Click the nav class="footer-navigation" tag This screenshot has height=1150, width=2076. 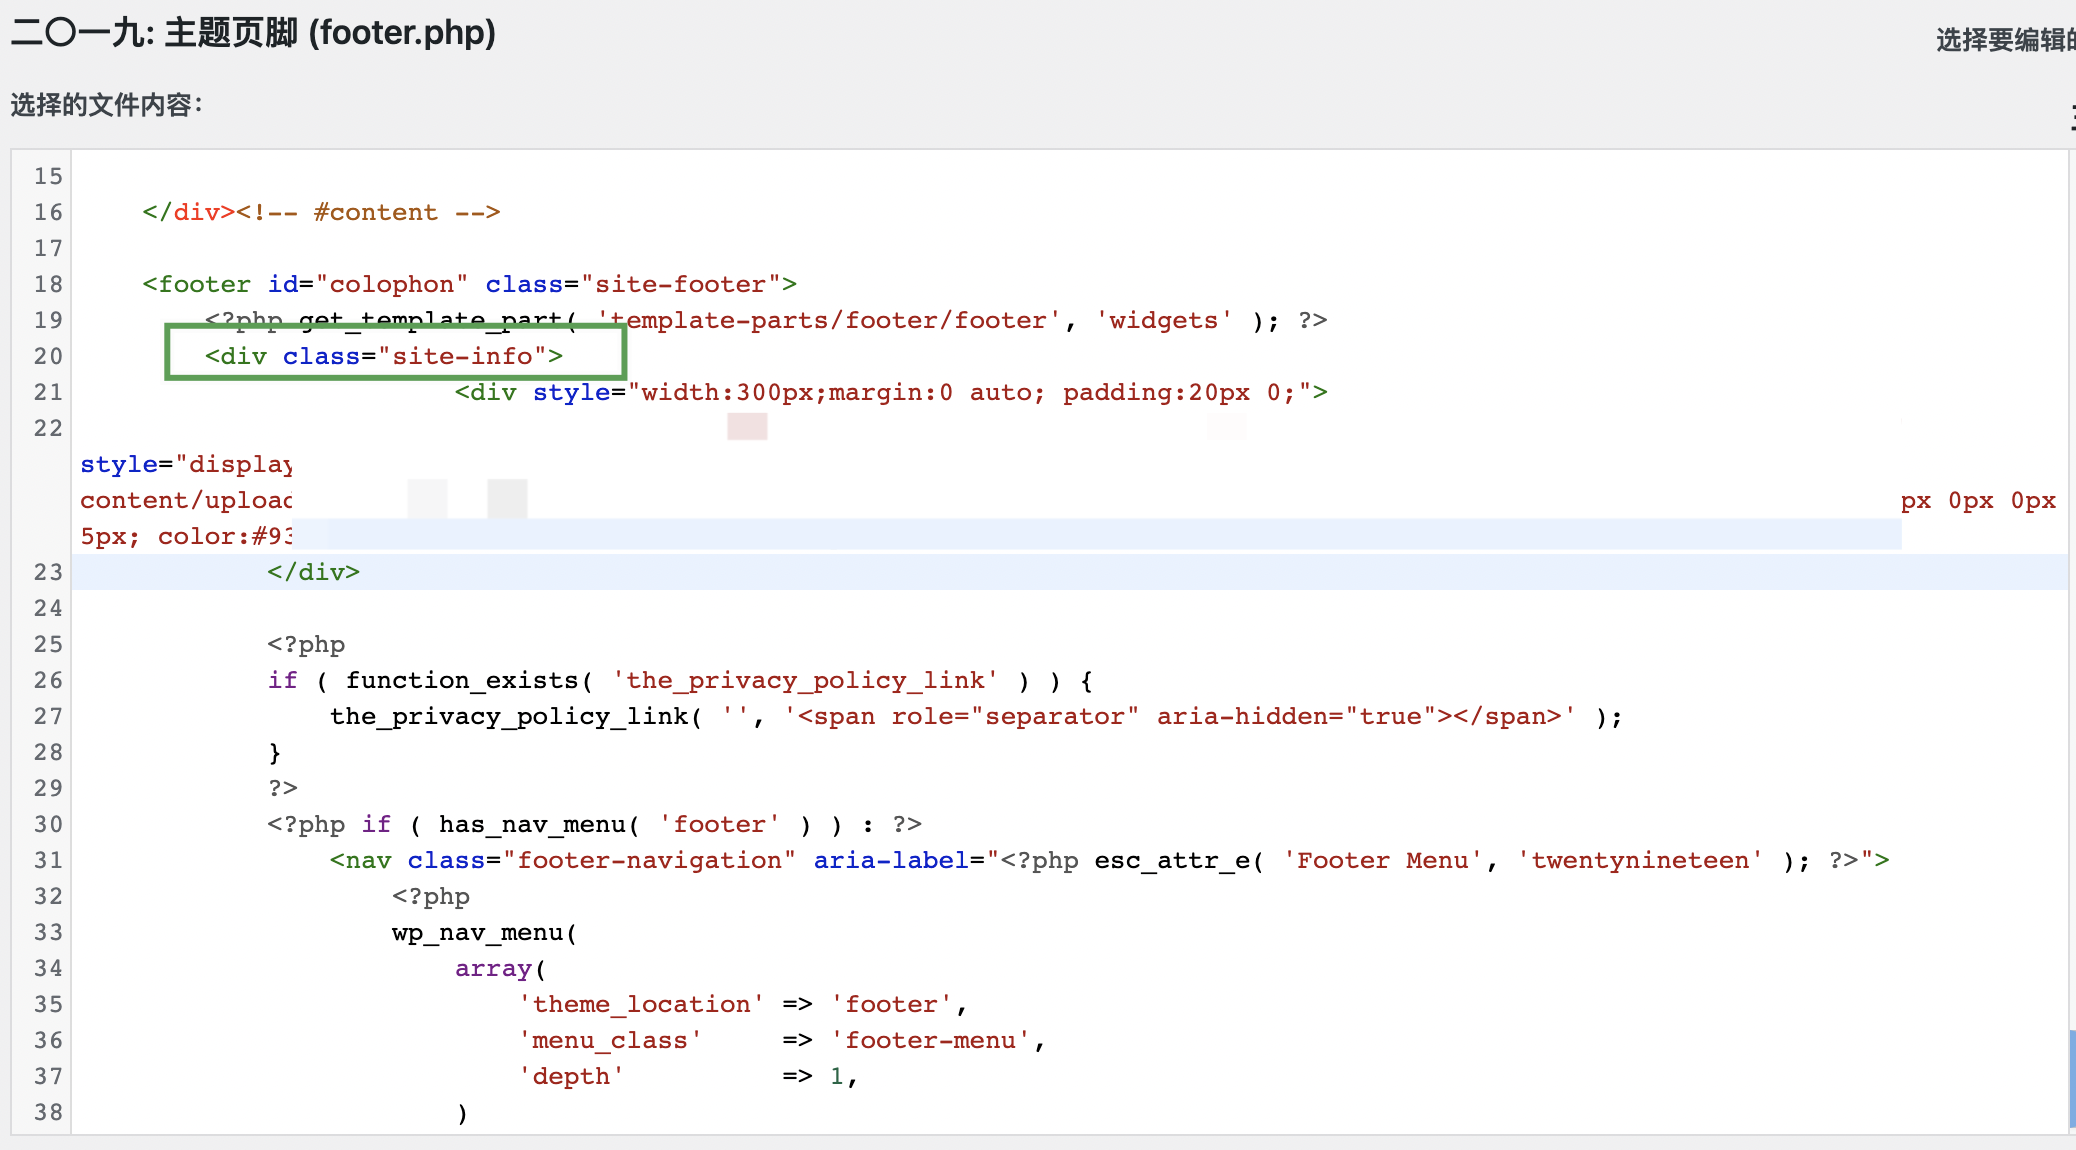(x=562, y=860)
